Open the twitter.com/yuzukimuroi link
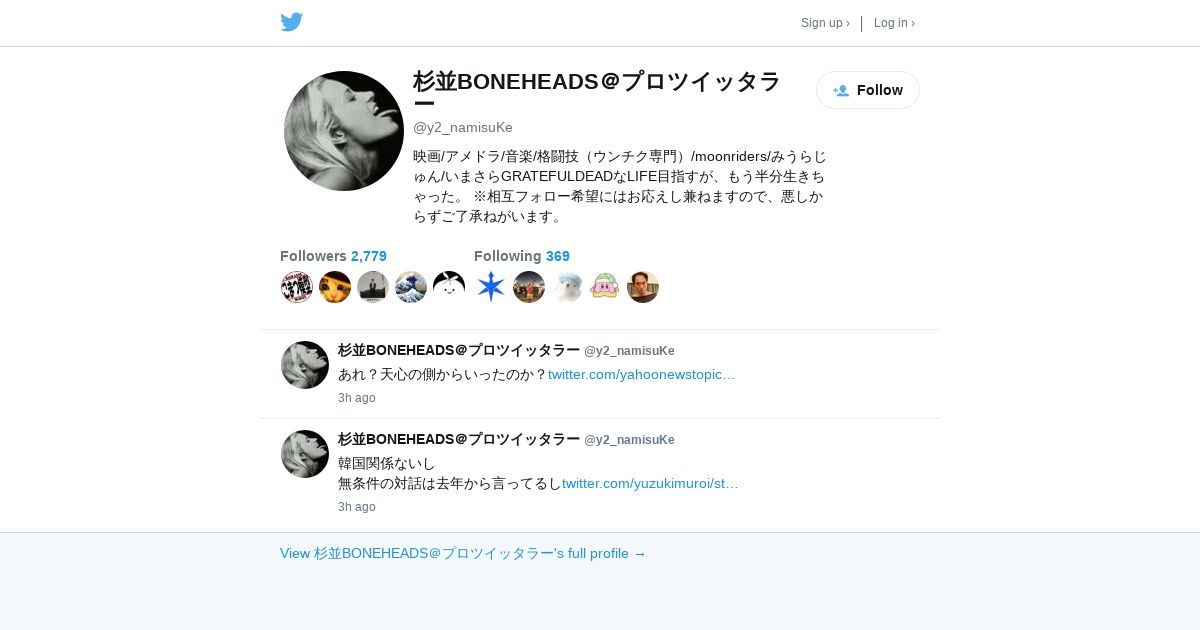 click(650, 483)
